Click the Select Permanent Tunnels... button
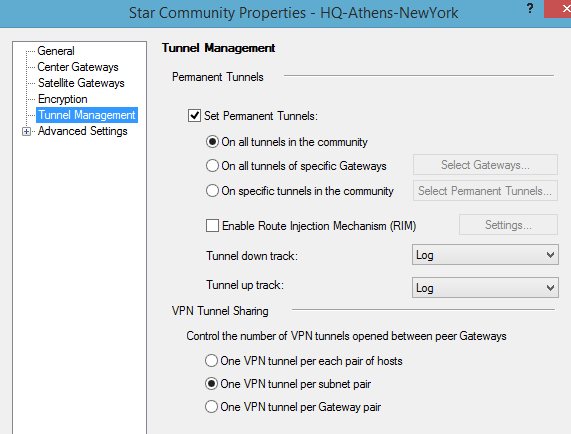 coord(485,190)
